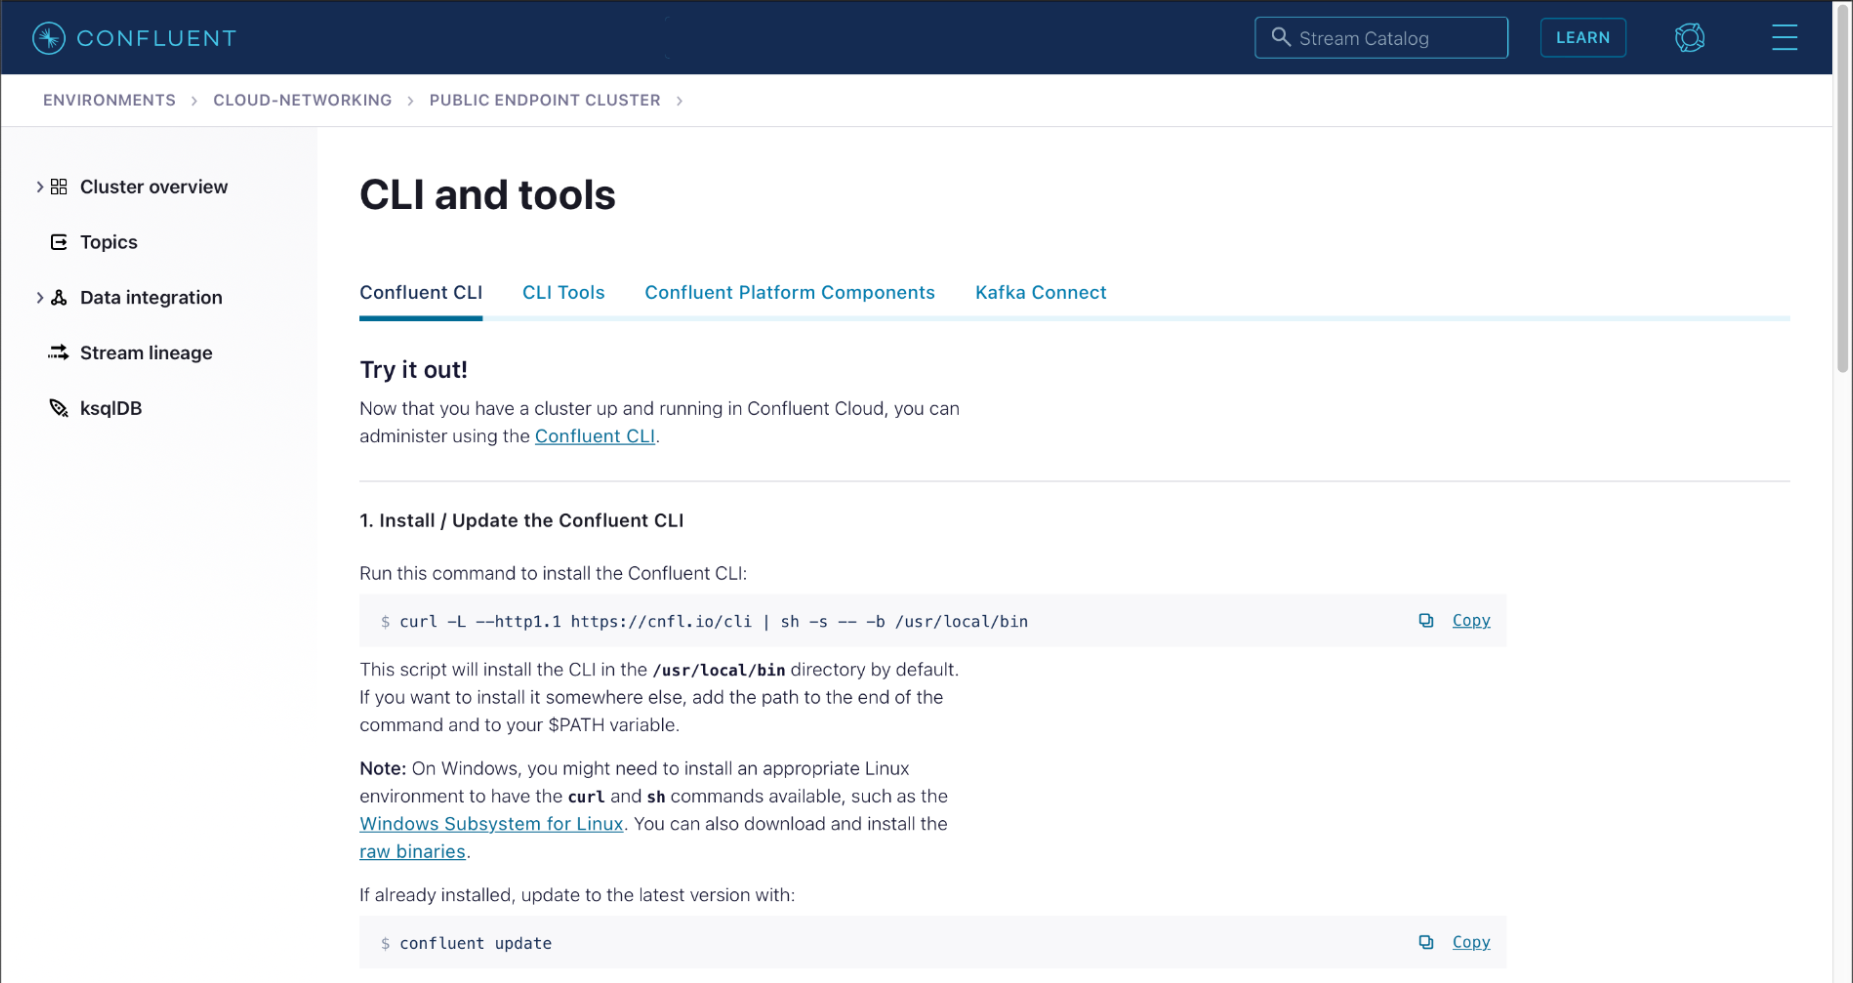The height and width of the screenshot is (983, 1853).
Task: Click the curl install command text
Action: [714, 622]
